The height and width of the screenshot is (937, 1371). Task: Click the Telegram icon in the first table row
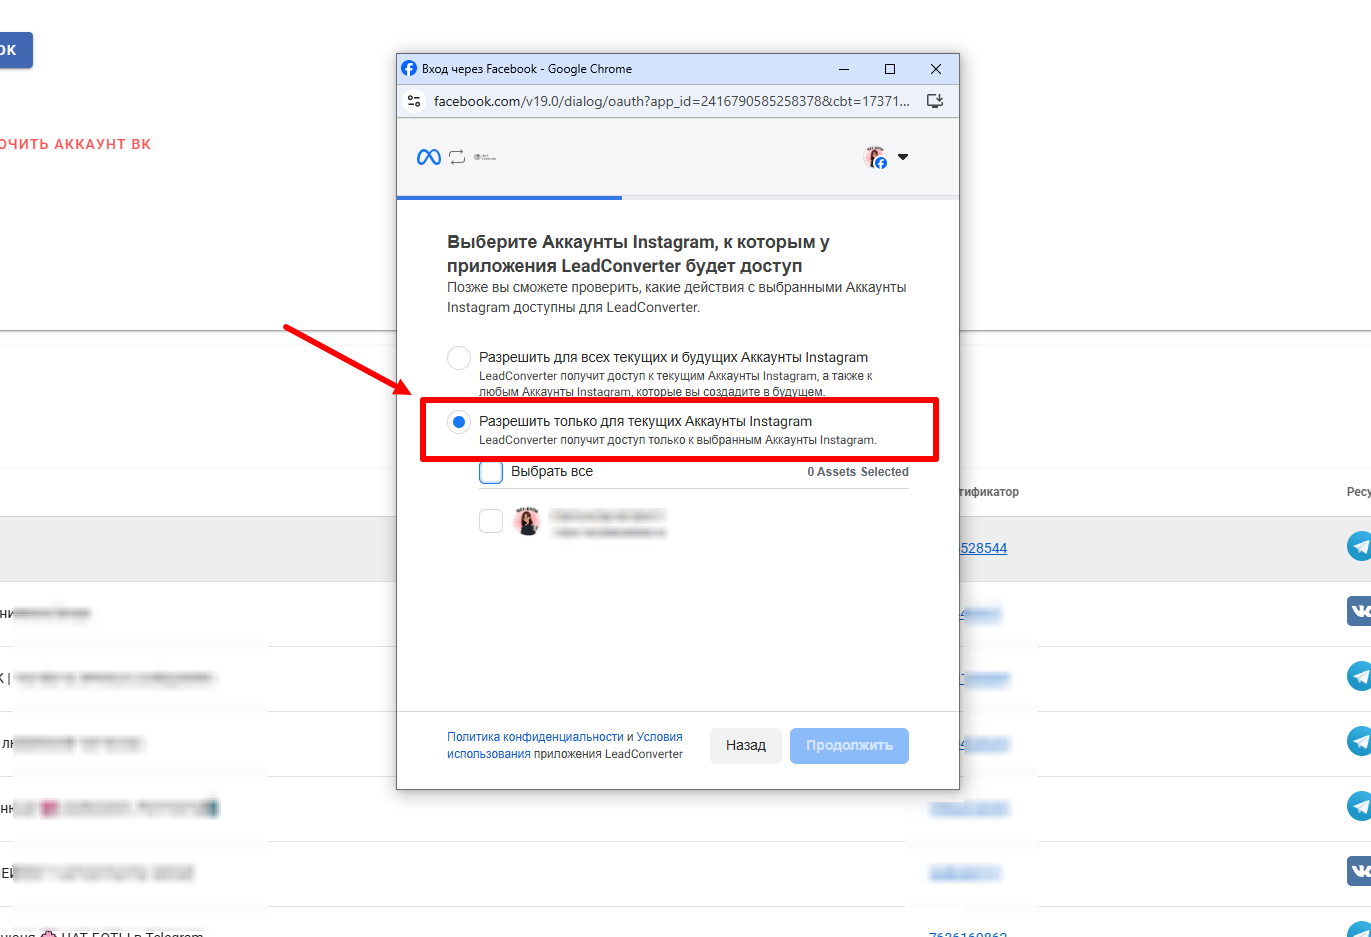1359,546
